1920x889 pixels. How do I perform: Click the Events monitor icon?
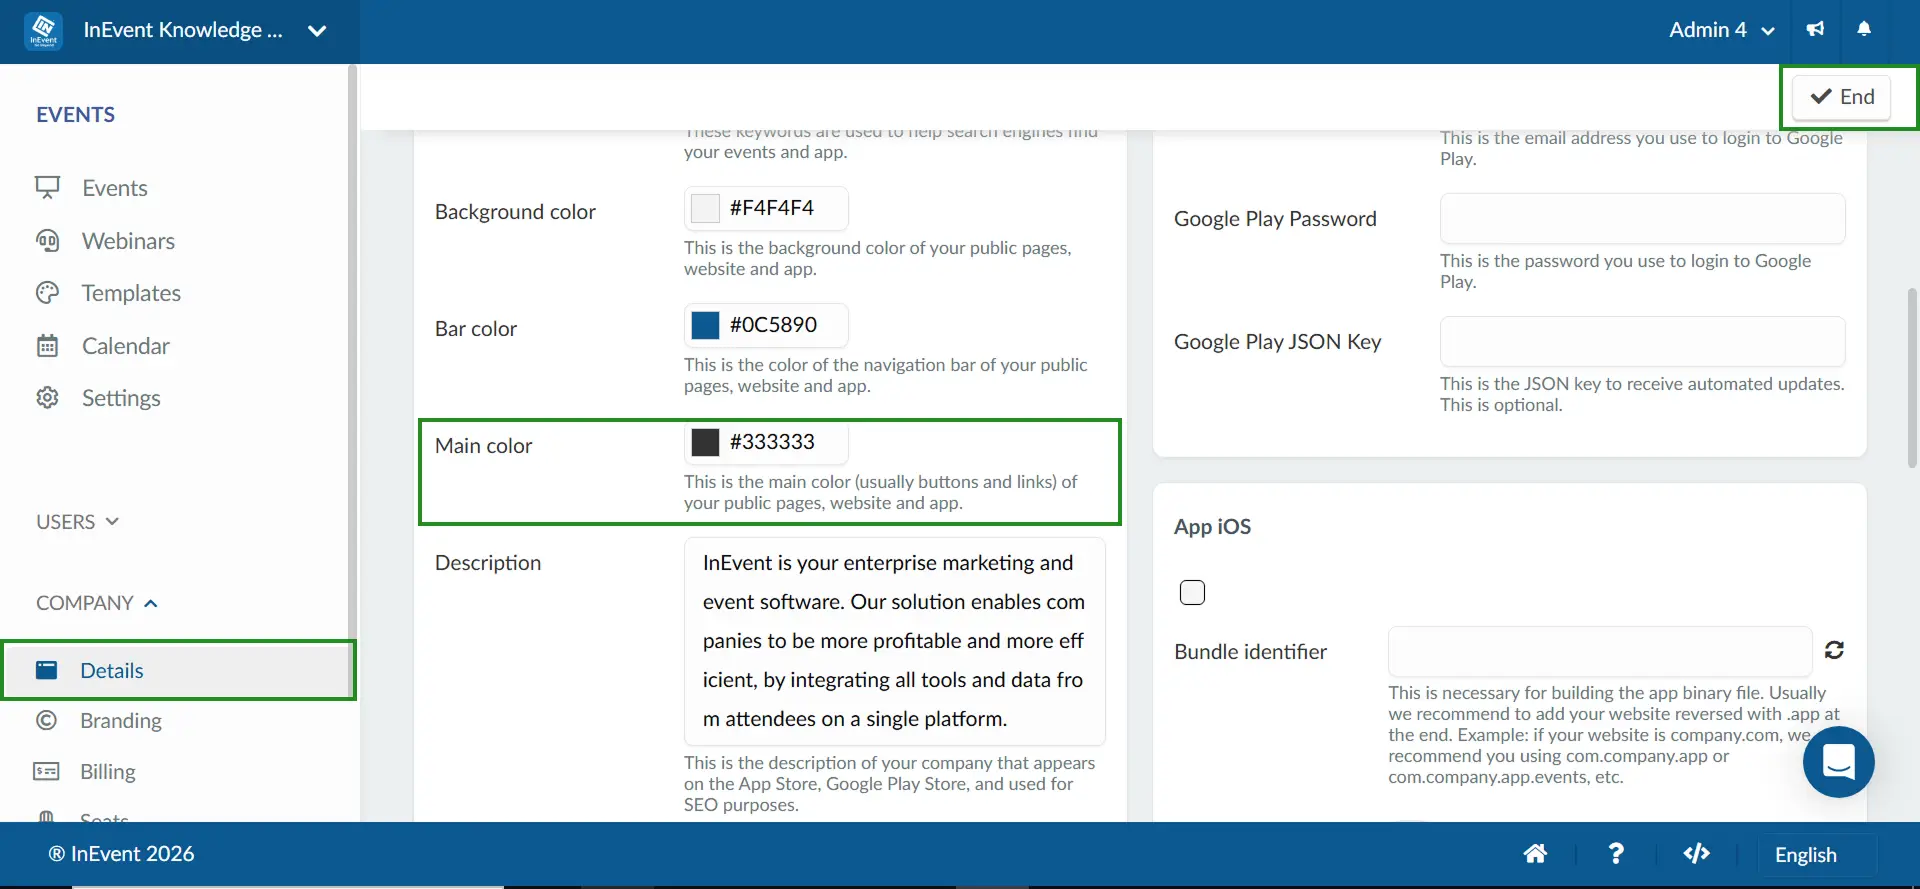pos(47,188)
